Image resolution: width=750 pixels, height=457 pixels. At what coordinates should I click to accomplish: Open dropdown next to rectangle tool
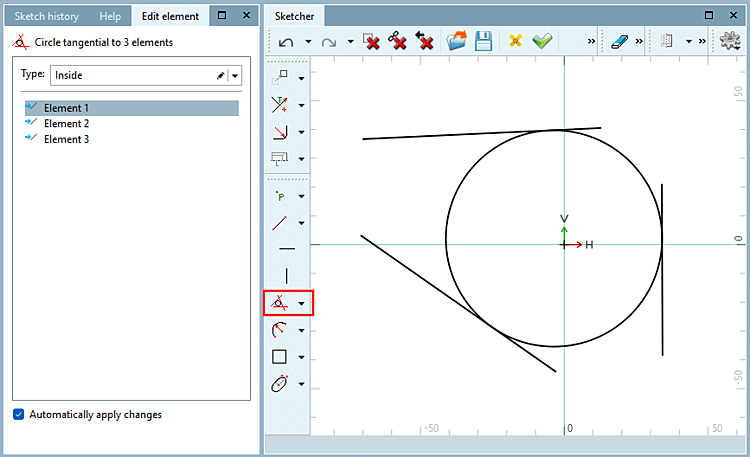301,357
